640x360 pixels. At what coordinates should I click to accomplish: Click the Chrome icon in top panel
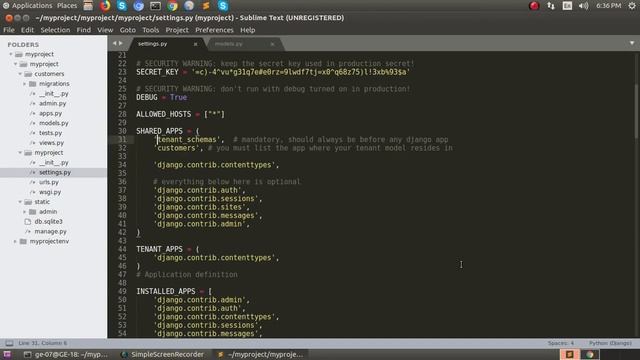coord(172,6)
